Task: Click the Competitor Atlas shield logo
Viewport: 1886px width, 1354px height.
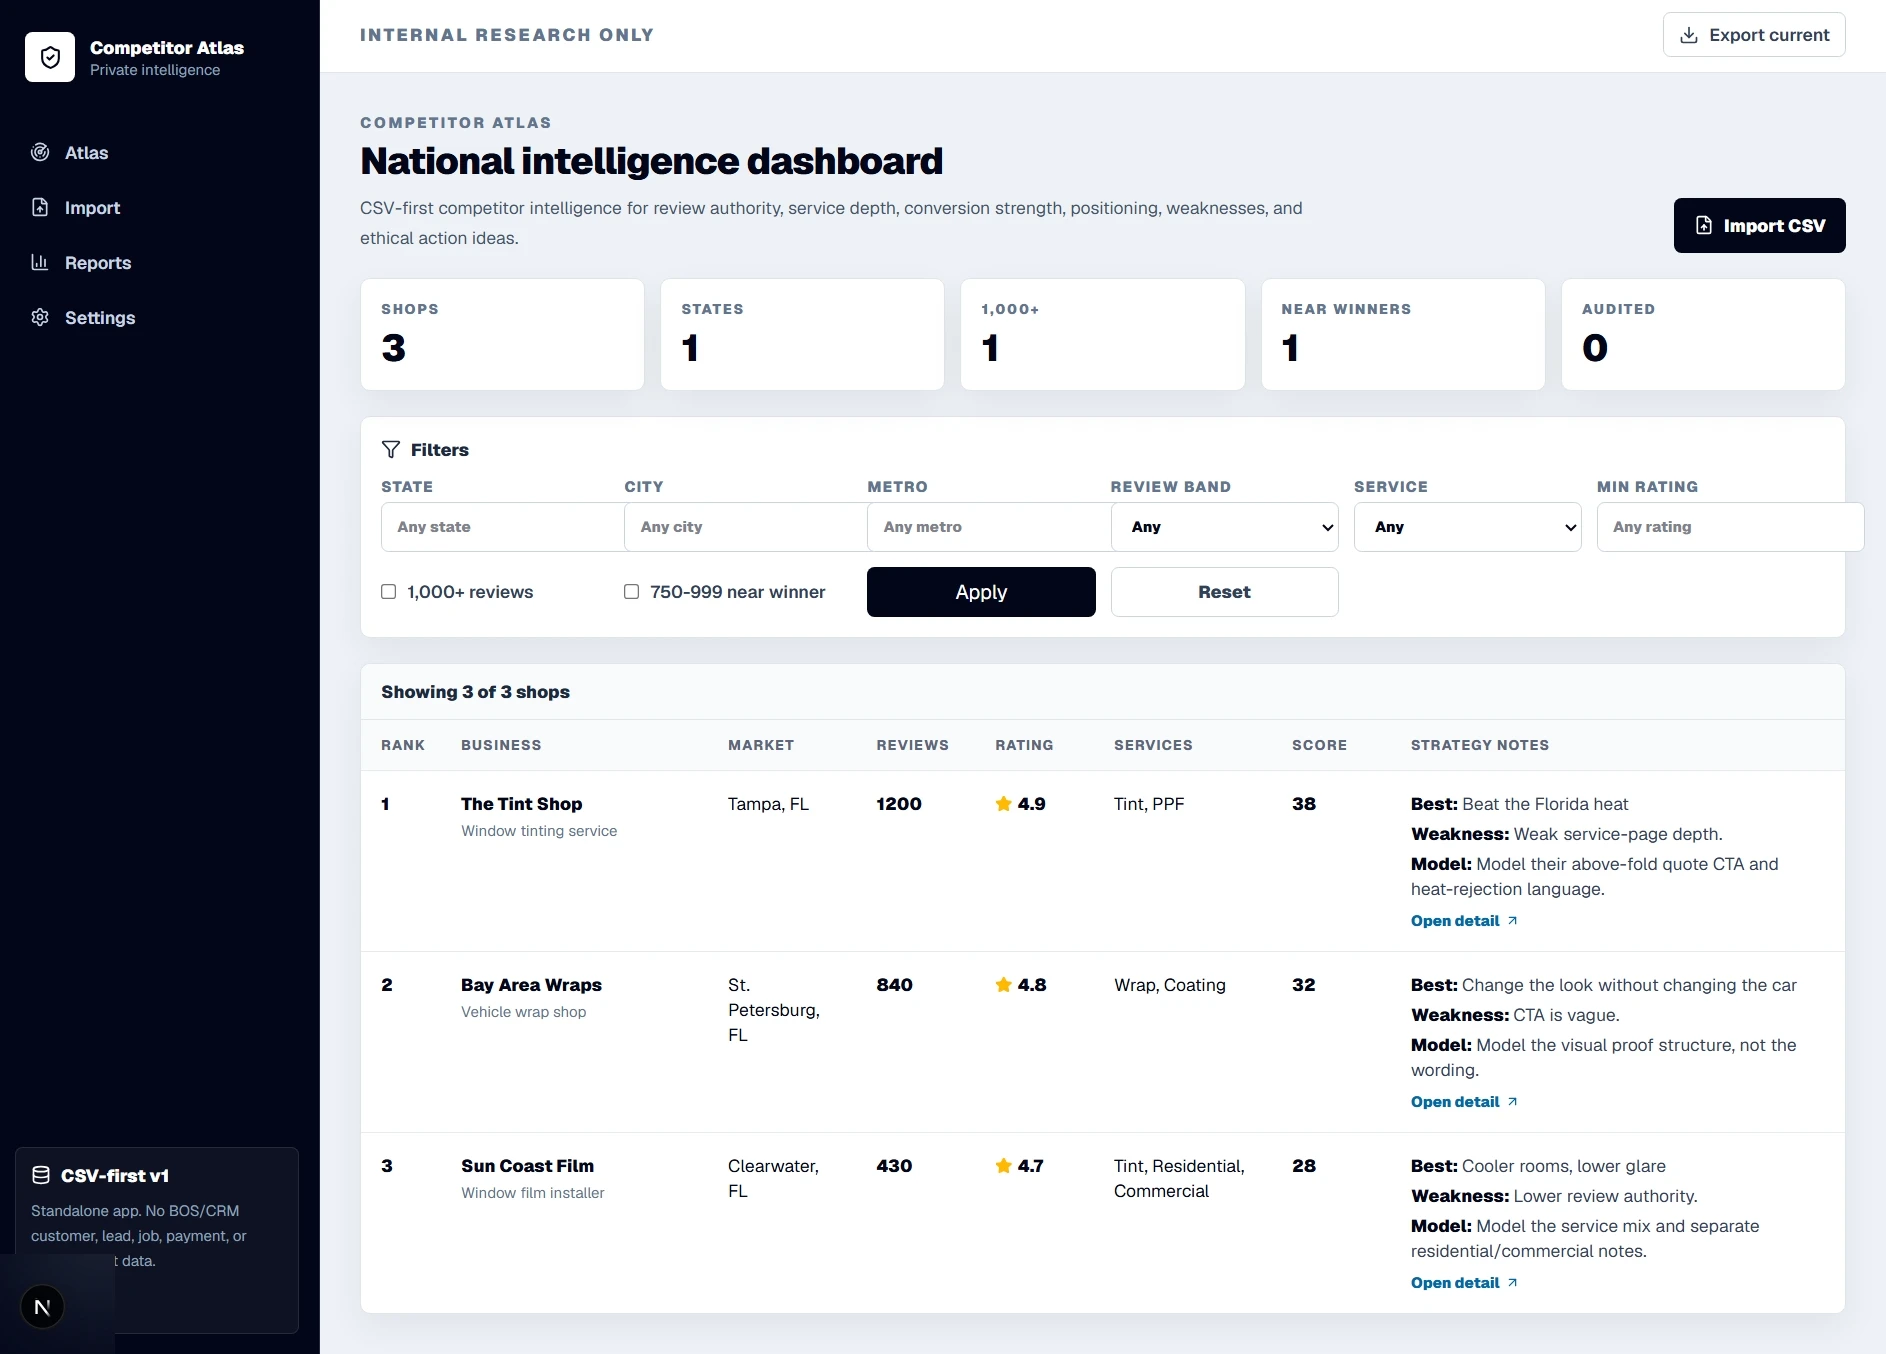Action: pyautogui.click(x=50, y=57)
